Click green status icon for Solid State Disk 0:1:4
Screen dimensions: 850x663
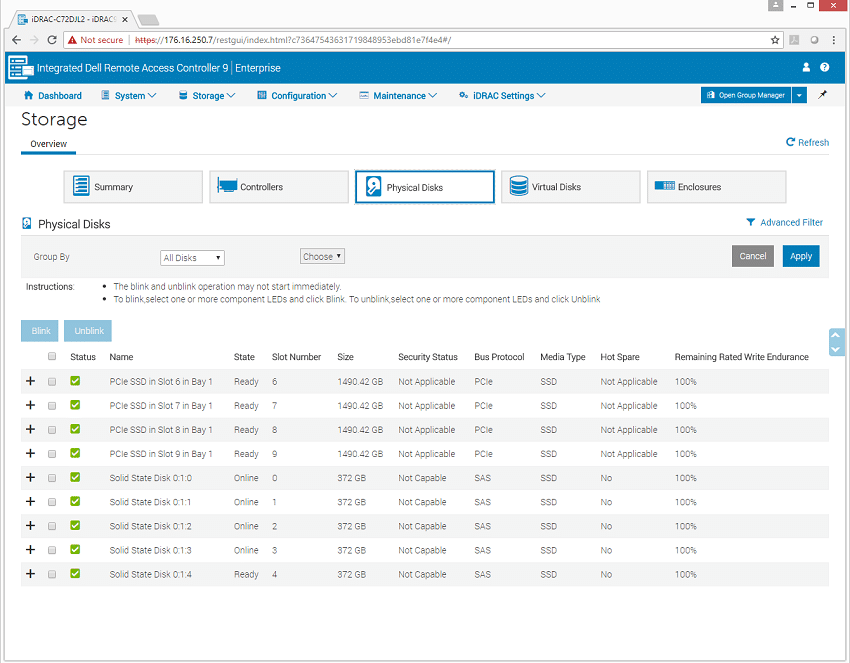75,573
